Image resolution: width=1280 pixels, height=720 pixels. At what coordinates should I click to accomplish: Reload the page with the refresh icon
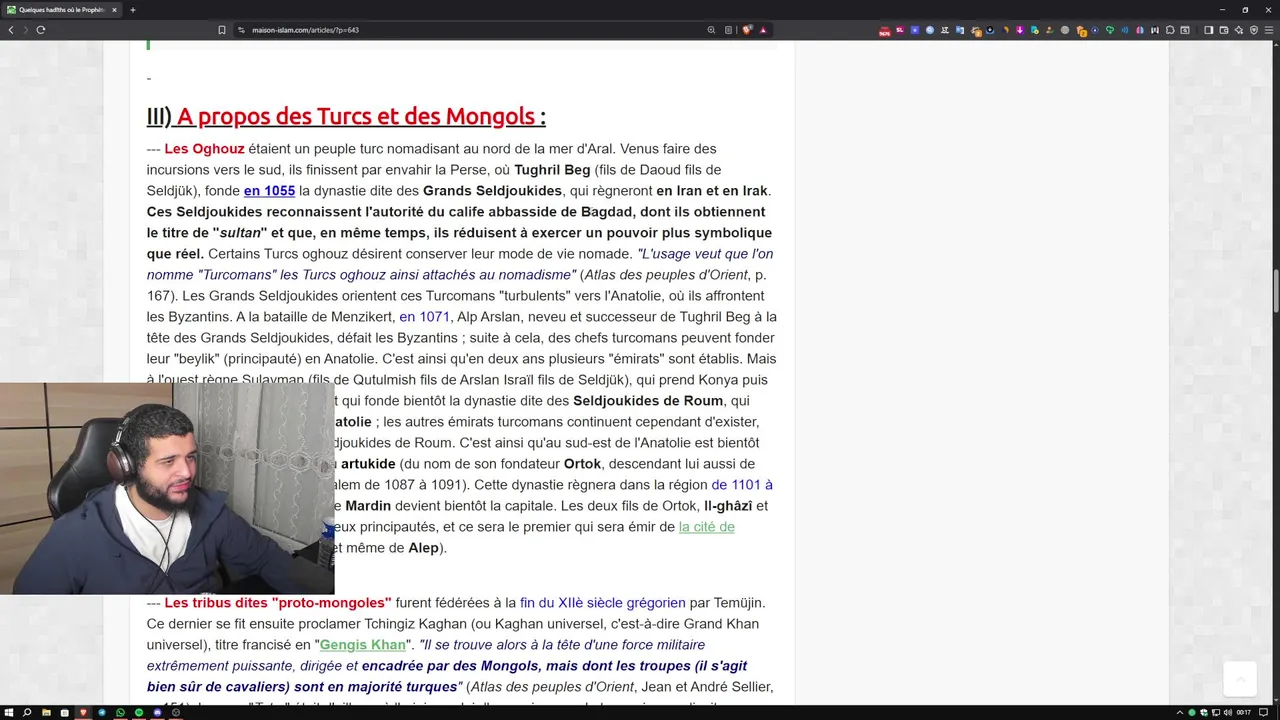(x=41, y=30)
